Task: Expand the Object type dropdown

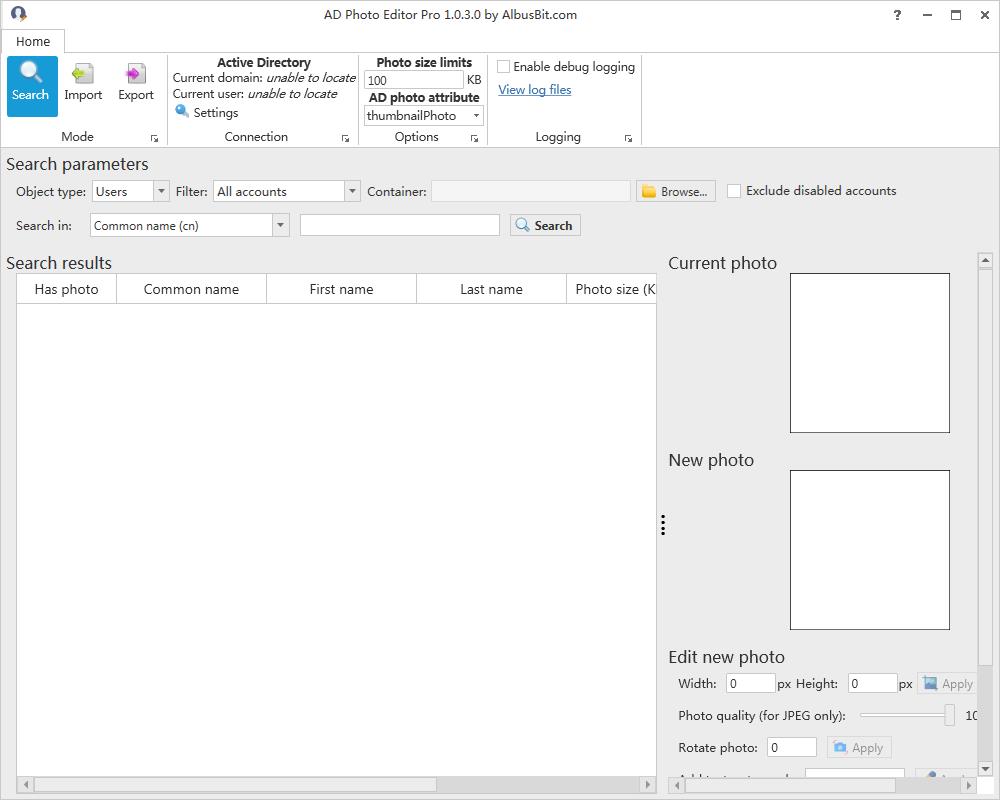Action: (x=160, y=191)
